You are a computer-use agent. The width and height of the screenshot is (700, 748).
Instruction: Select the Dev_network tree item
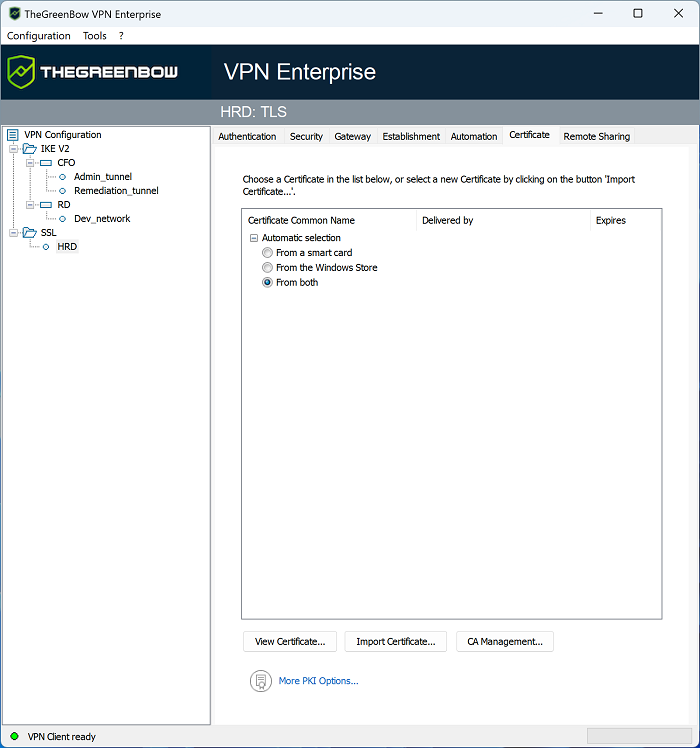click(x=102, y=219)
